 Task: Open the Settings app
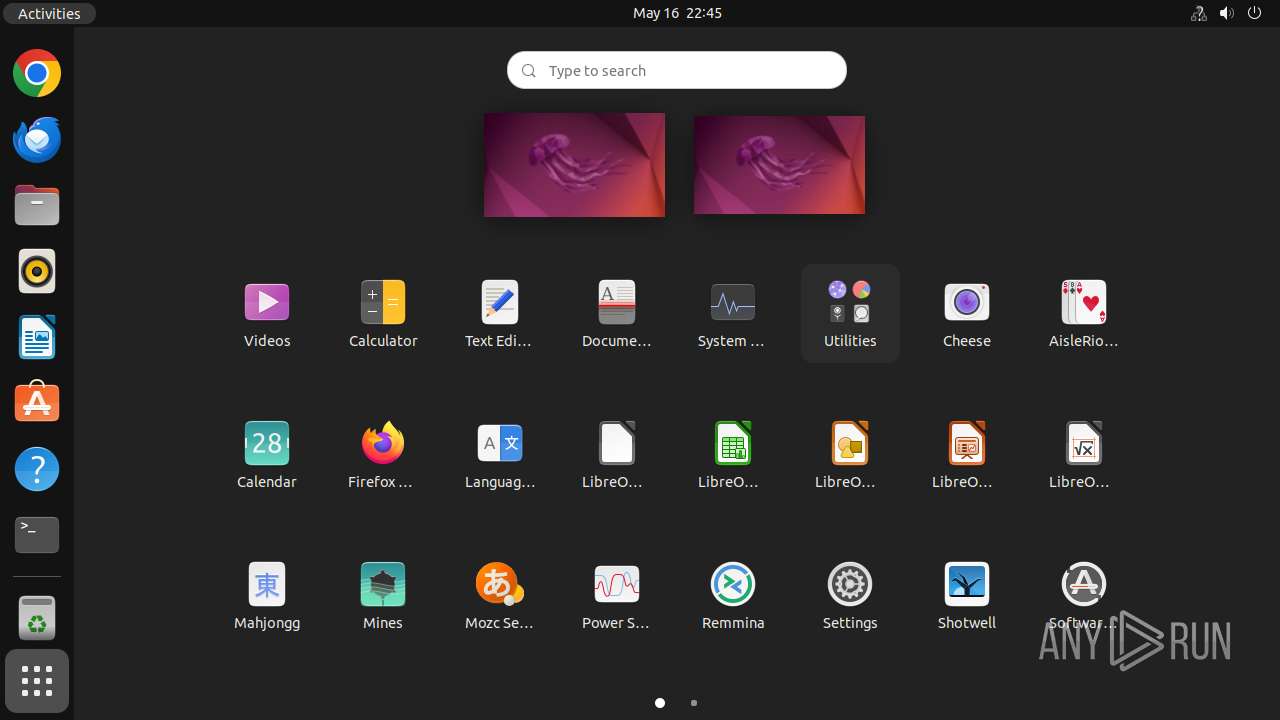[x=850, y=595]
